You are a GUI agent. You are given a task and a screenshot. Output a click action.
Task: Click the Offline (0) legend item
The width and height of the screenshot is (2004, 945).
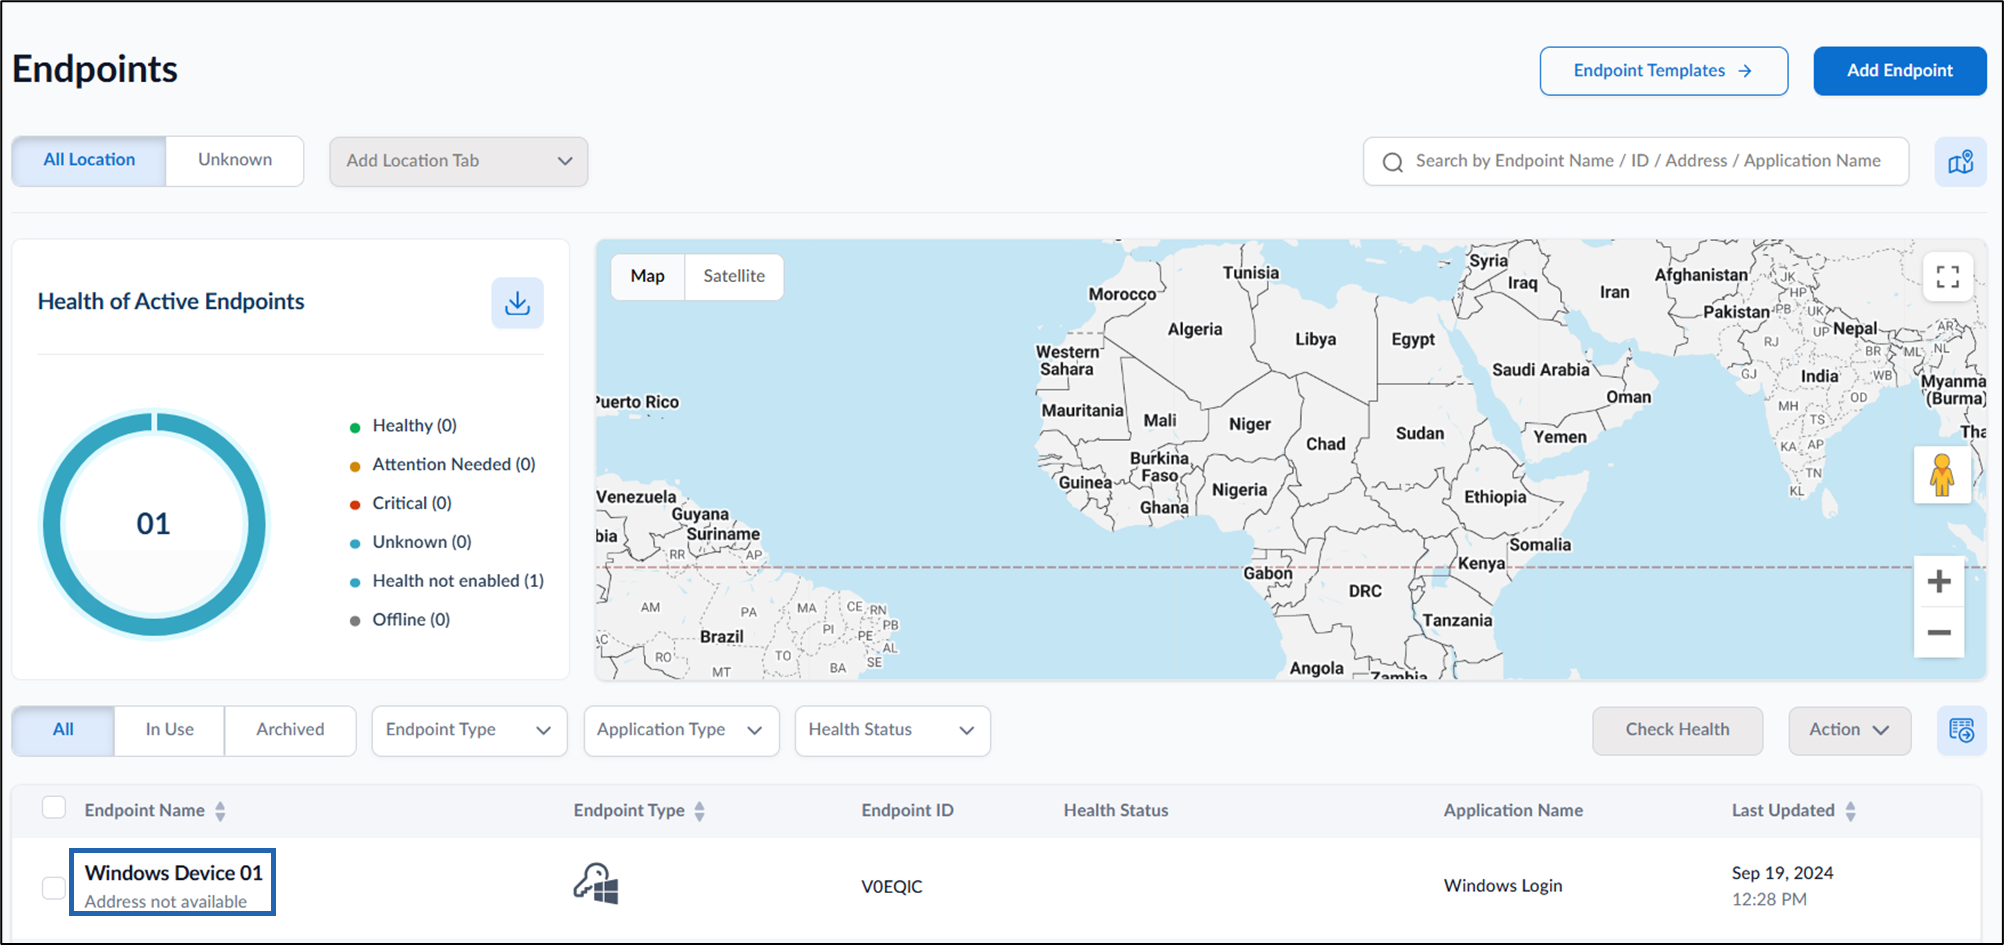pos(400,620)
